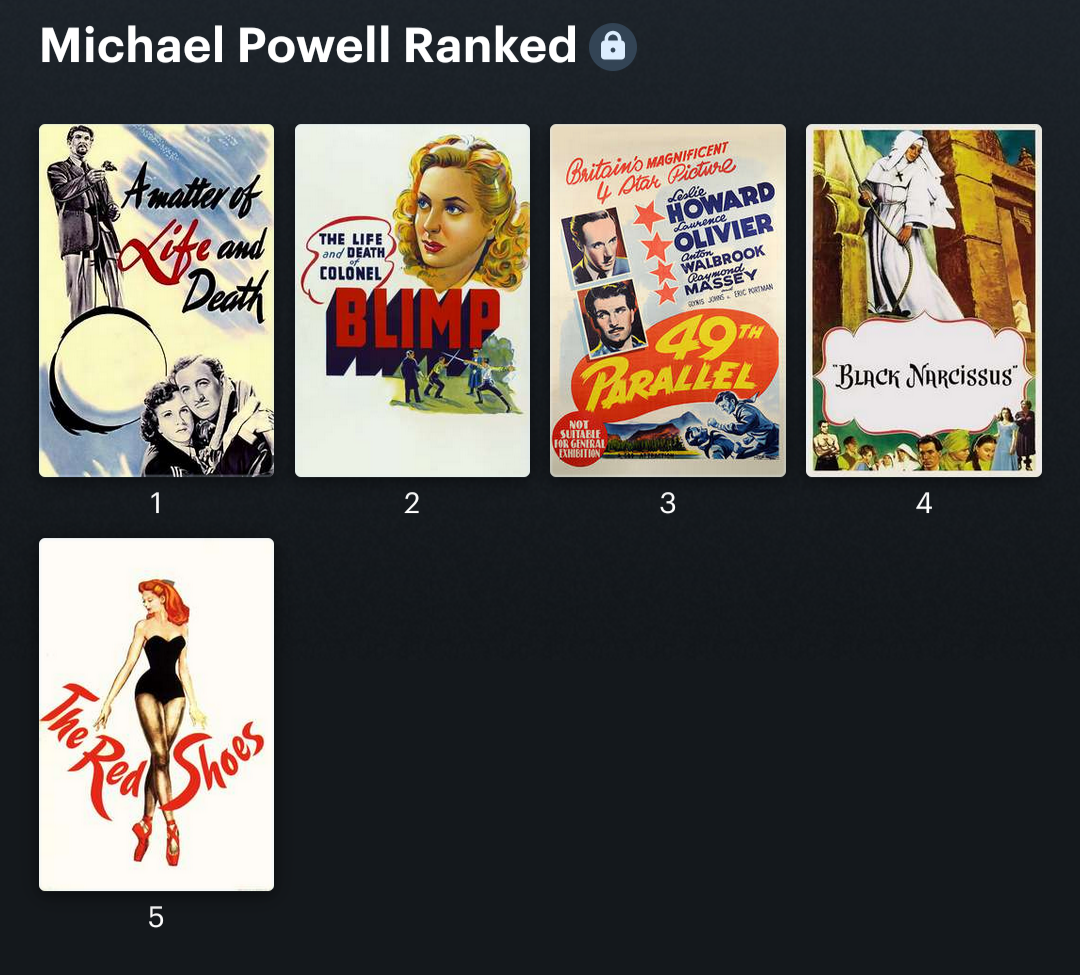The image size is (1080, 975).
Task: Select the 49th Parallel film poster
Action: (668, 300)
